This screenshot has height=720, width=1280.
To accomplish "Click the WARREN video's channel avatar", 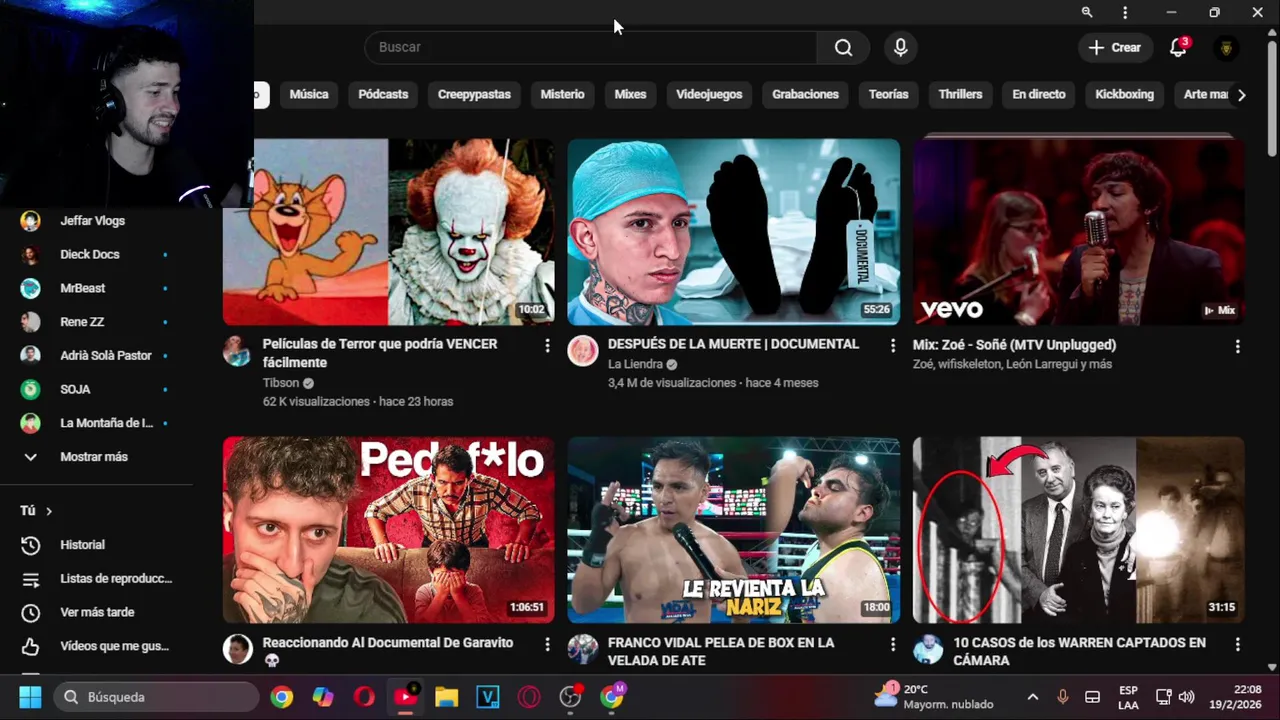I will pyautogui.click(x=927, y=649).
